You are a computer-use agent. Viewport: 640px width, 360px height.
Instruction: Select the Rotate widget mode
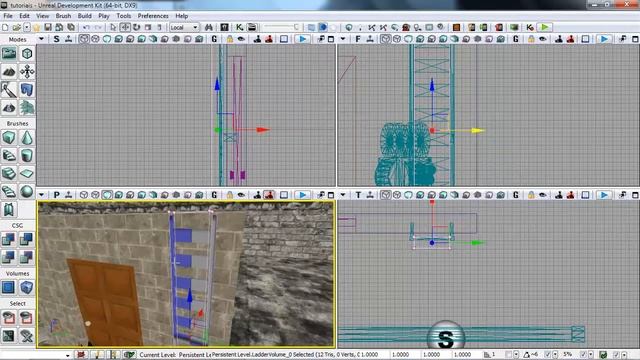pyautogui.click(x=136, y=27)
